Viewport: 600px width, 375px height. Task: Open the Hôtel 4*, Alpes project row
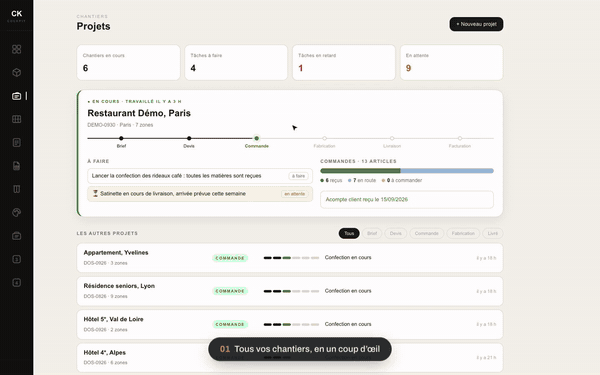click(290, 358)
